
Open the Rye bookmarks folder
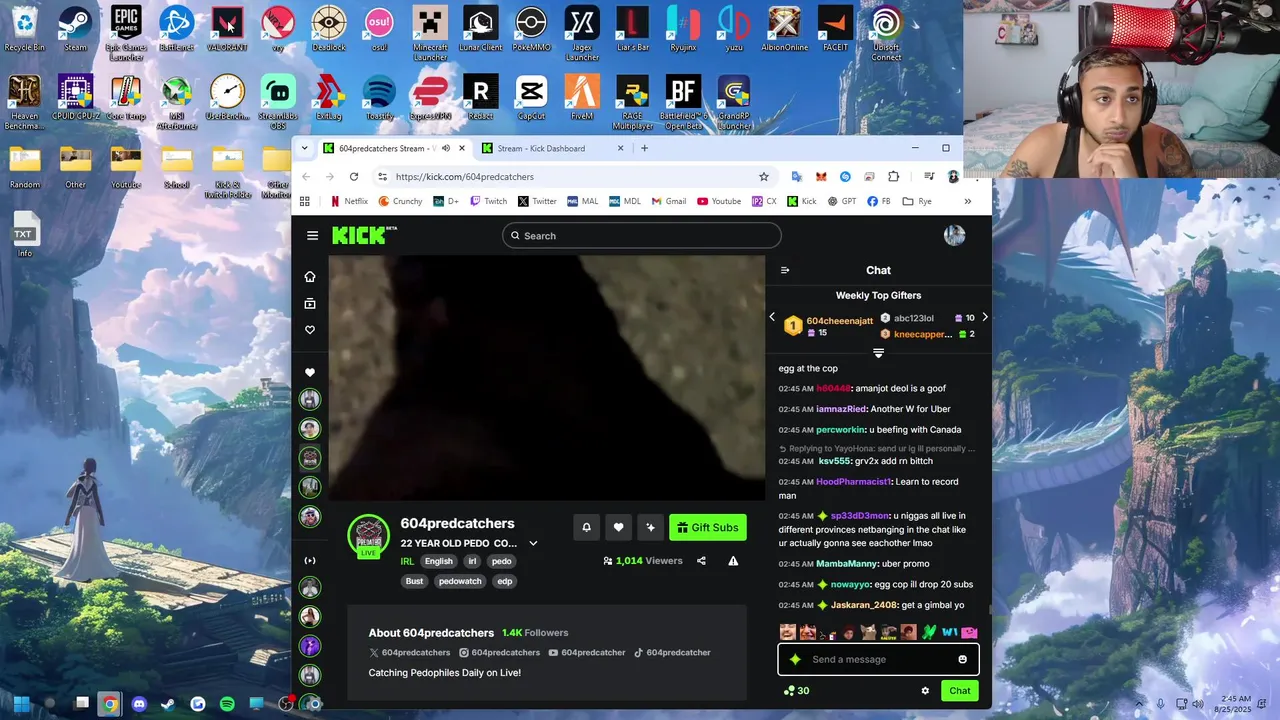point(917,201)
